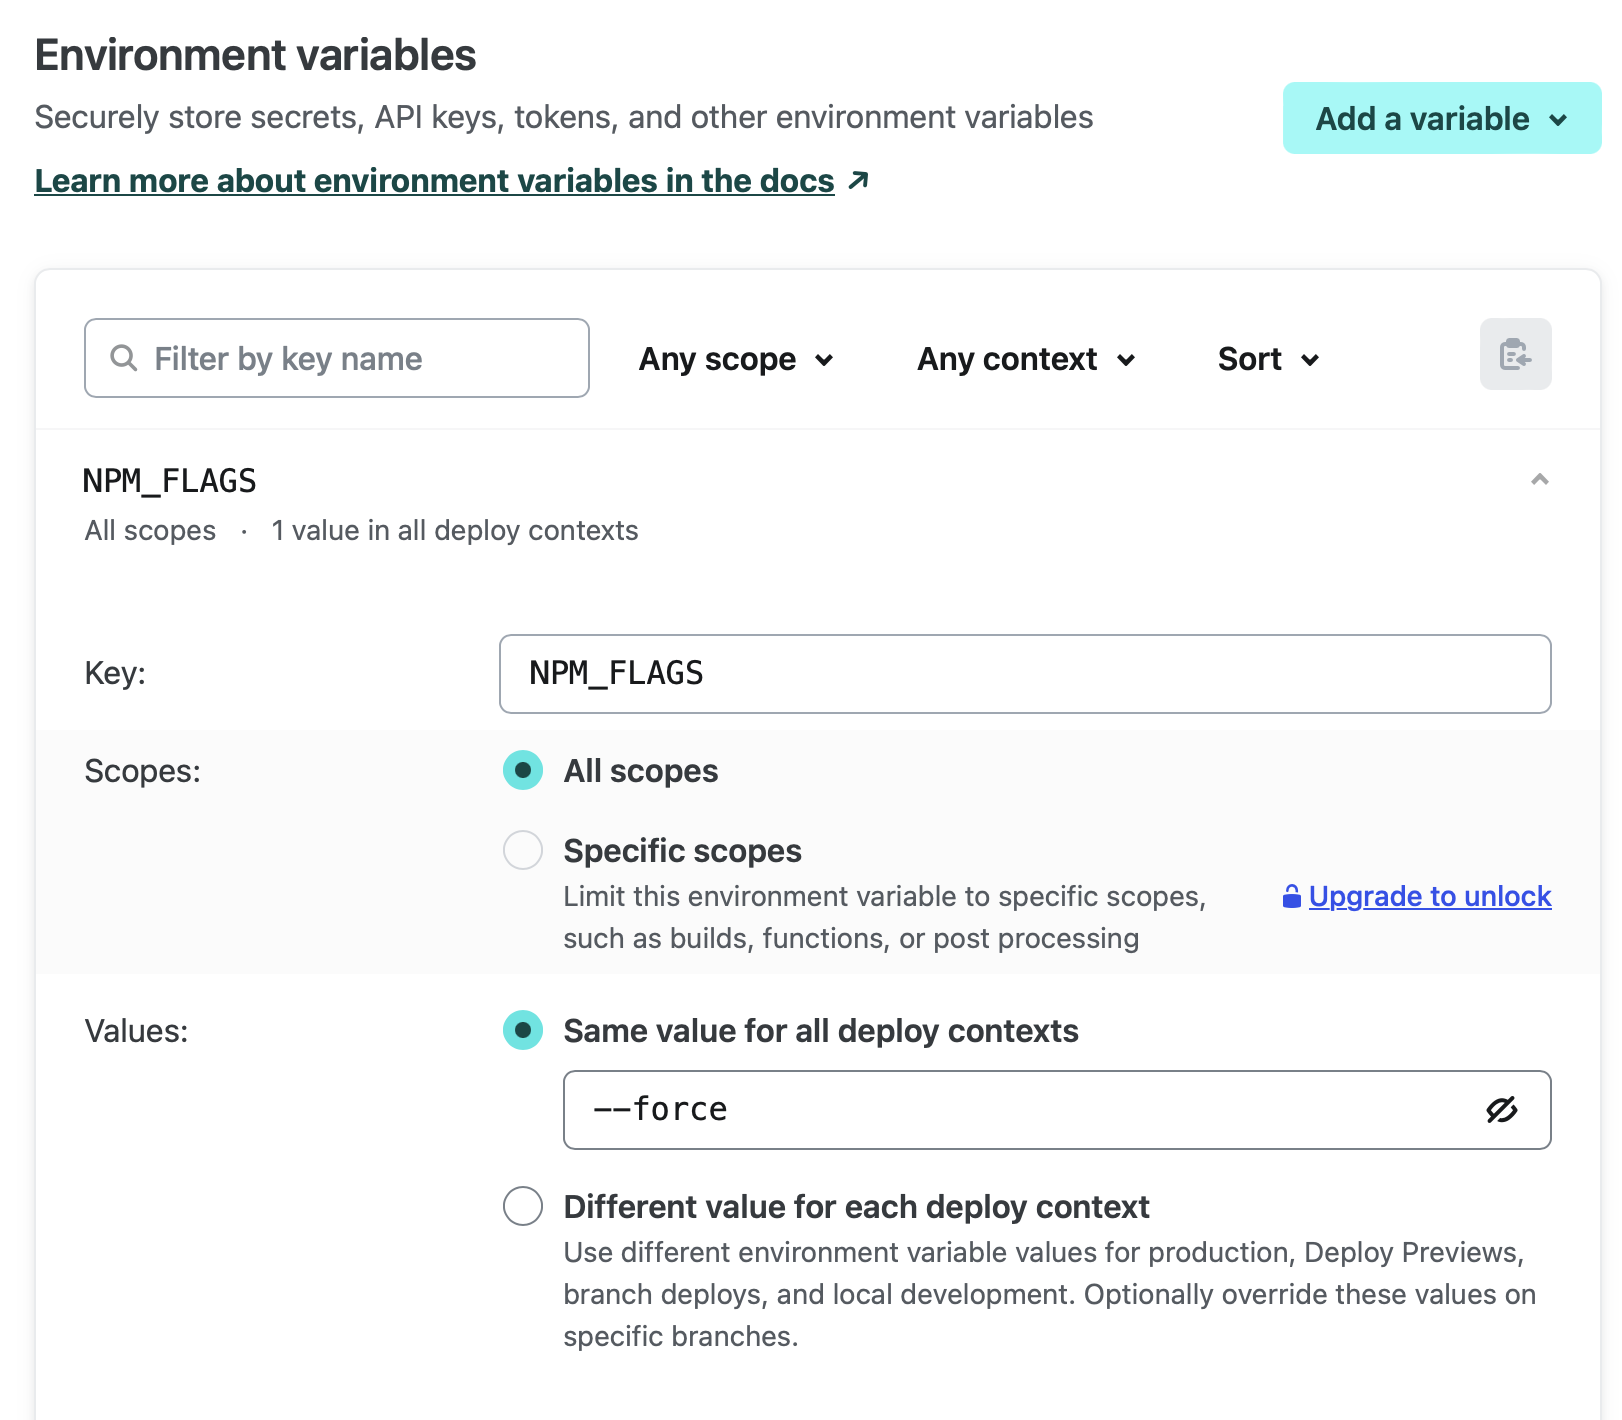Image resolution: width=1622 pixels, height=1420 pixels.
Task: Click into the Key text field
Action: pos(1024,674)
